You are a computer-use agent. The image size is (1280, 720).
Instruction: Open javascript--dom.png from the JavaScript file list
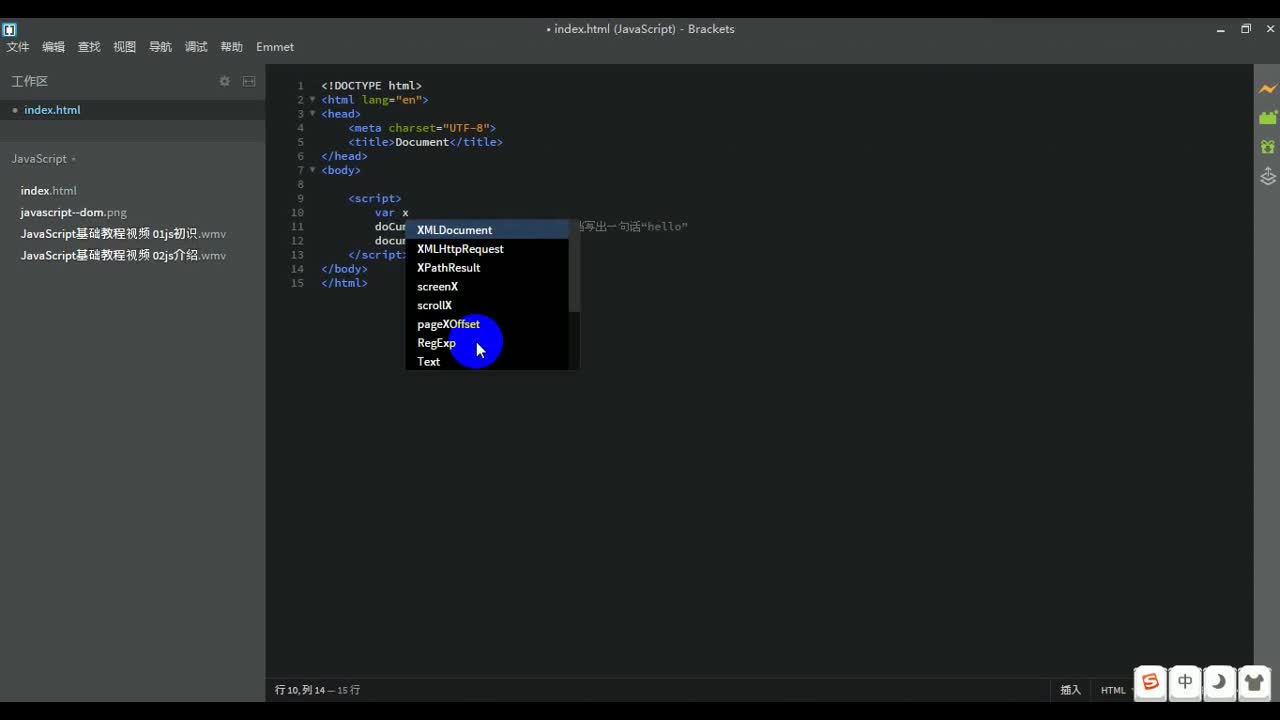[x=73, y=211]
